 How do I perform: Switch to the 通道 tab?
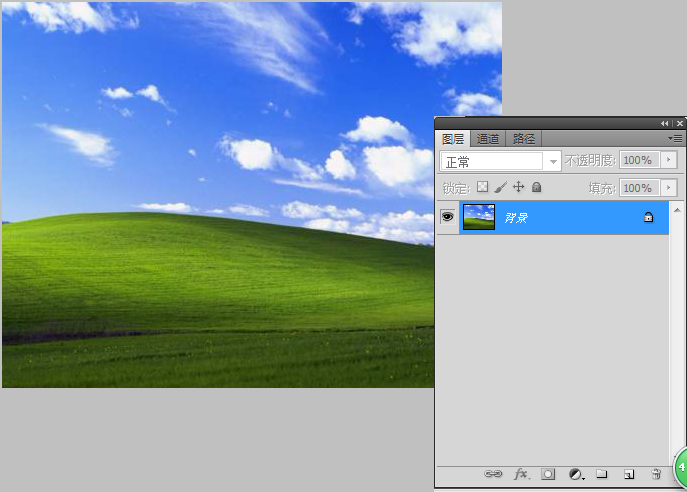pos(488,139)
